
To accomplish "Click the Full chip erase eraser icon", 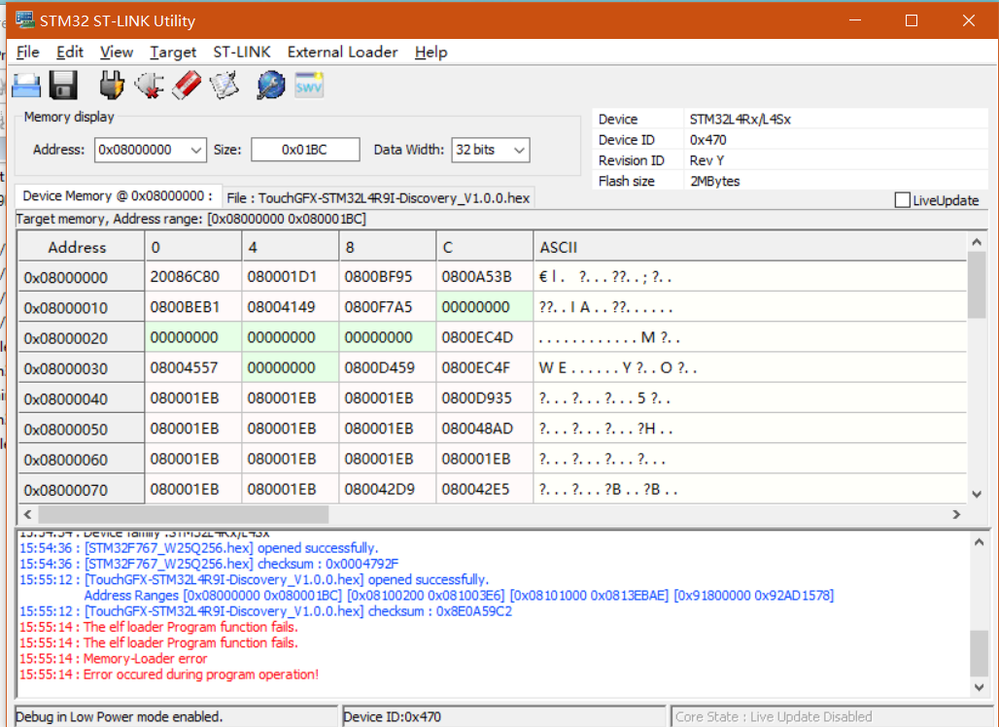I will [x=187, y=85].
